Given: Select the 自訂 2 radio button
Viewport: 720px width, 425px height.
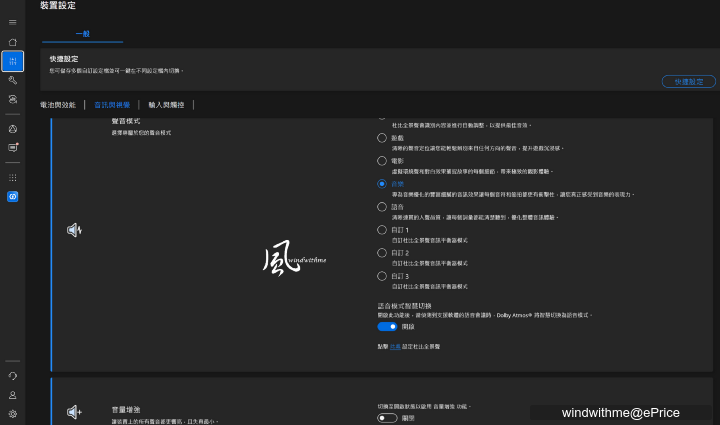Looking at the screenshot, I should click(382, 253).
